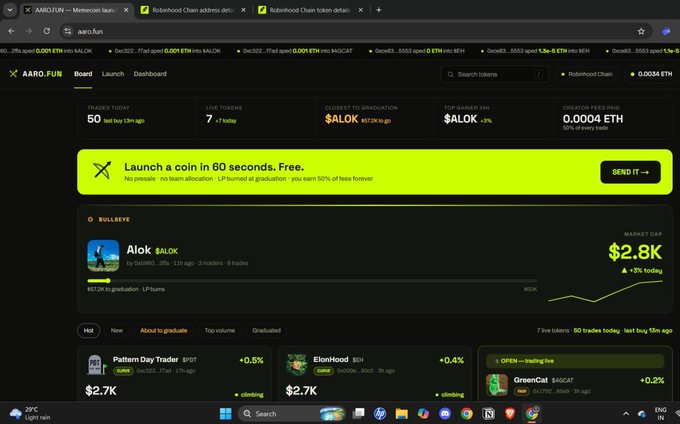Select the Hot filter chip
The image size is (680, 424).
point(88,330)
